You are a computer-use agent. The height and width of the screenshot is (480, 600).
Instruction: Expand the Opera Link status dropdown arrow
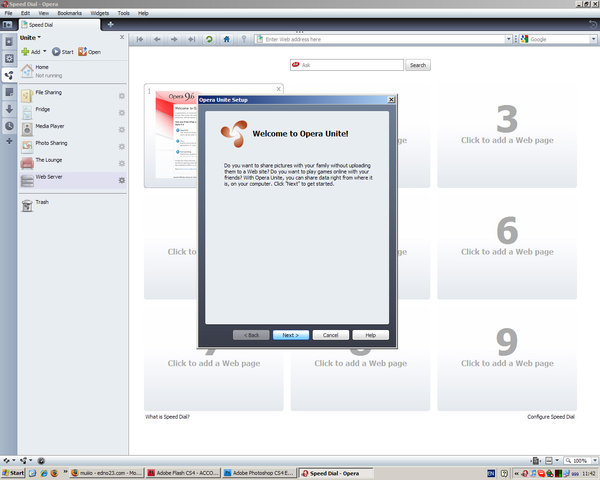14,461
